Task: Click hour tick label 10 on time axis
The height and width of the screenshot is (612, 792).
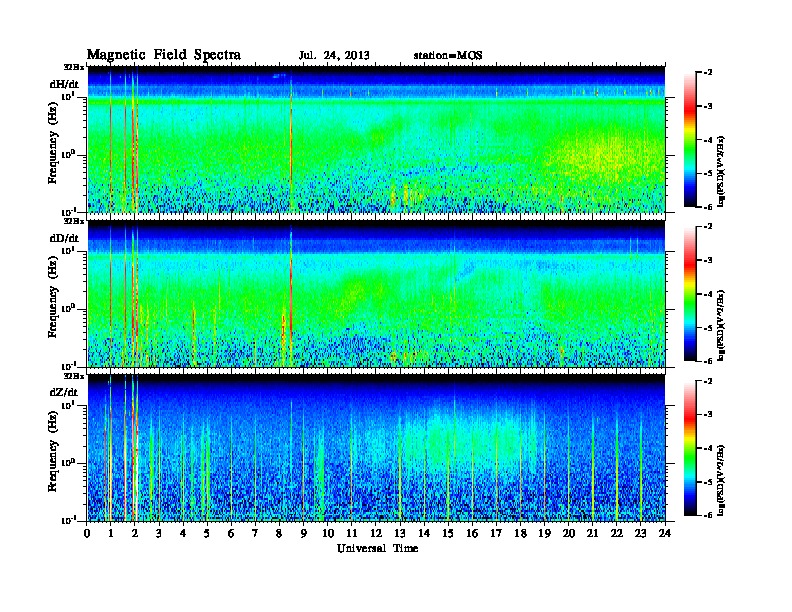Action: (328, 534)
